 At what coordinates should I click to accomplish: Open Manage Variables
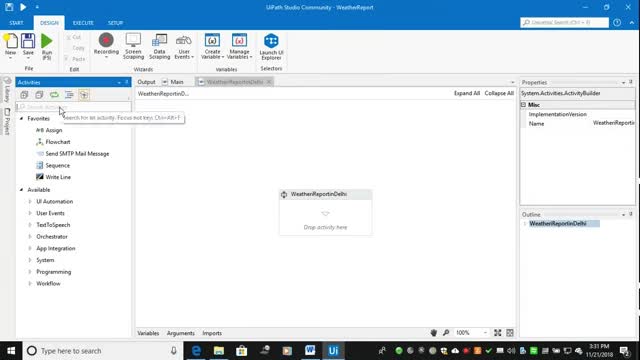point(239,46)
